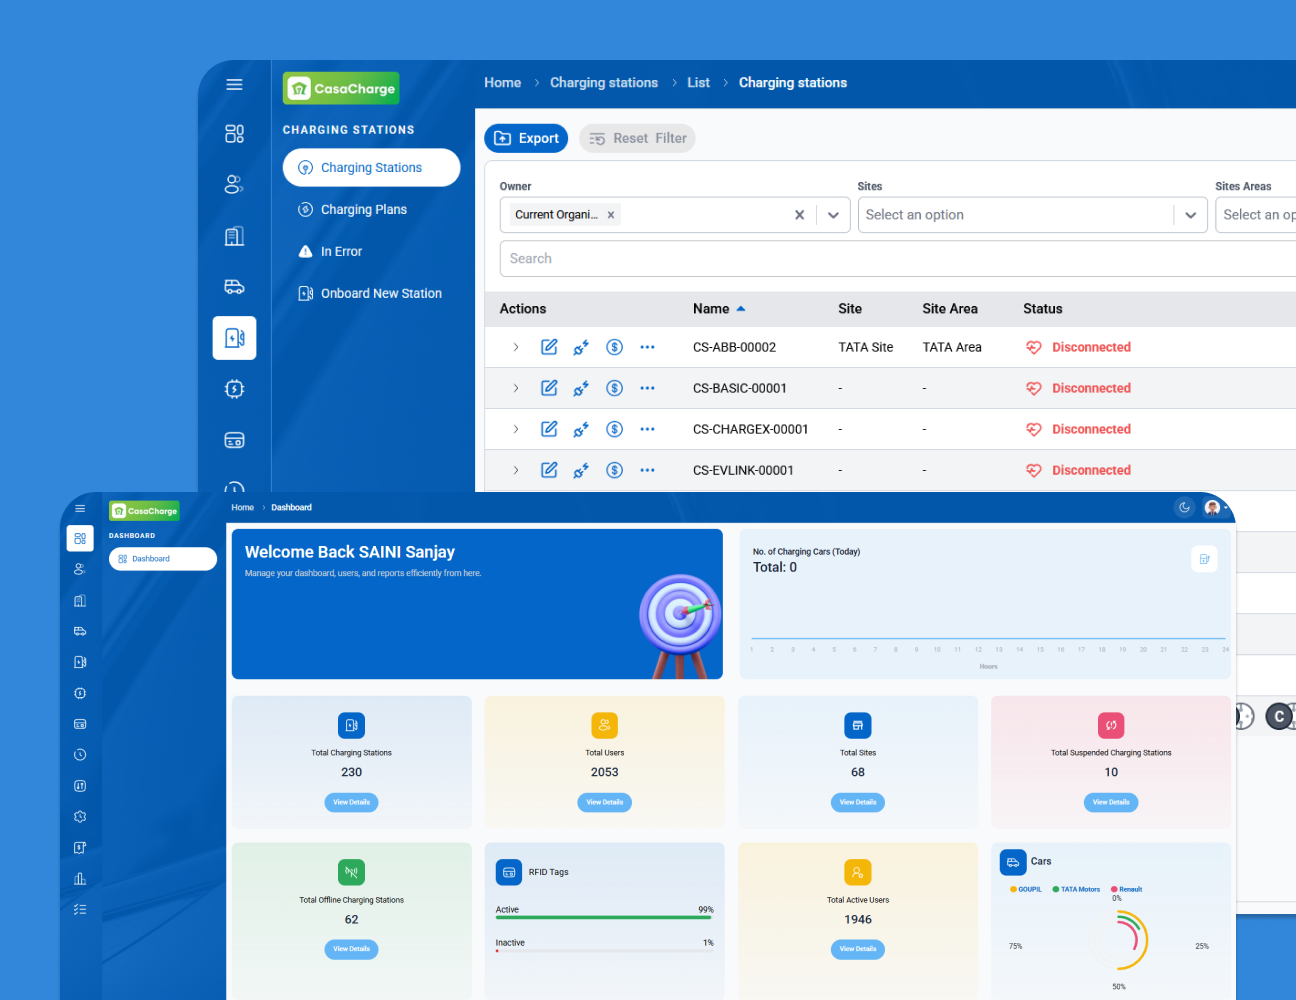Click the connector plug icon for CS-BASIC-00001
Image resolution: width=1296 pixels, height=1000 pixels.
[x=581, y=388]
